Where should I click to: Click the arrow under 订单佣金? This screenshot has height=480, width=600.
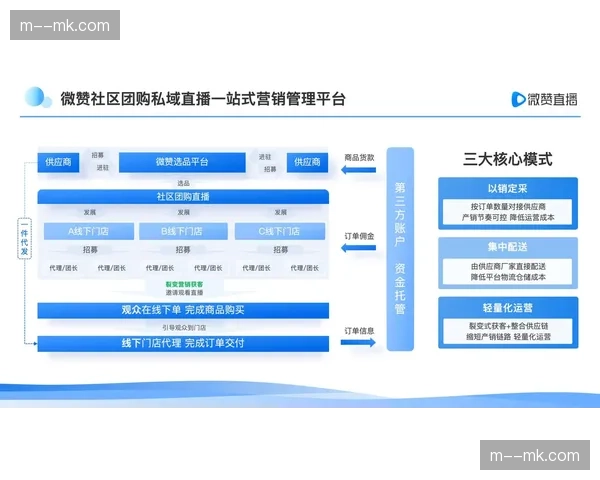click(358, 248)
